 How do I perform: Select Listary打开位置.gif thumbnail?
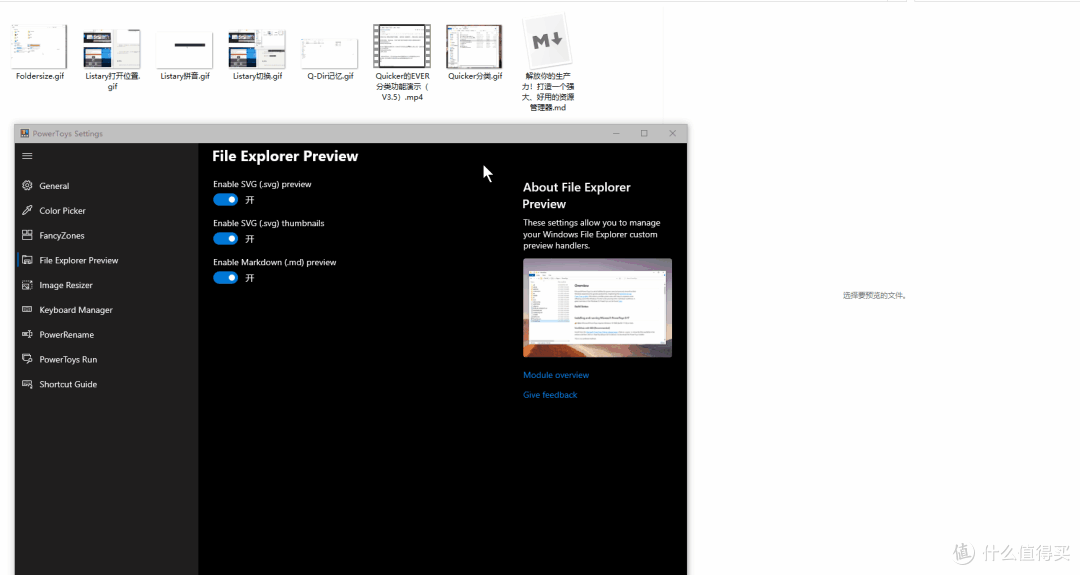pyautogui.click(x=112, y=49)
